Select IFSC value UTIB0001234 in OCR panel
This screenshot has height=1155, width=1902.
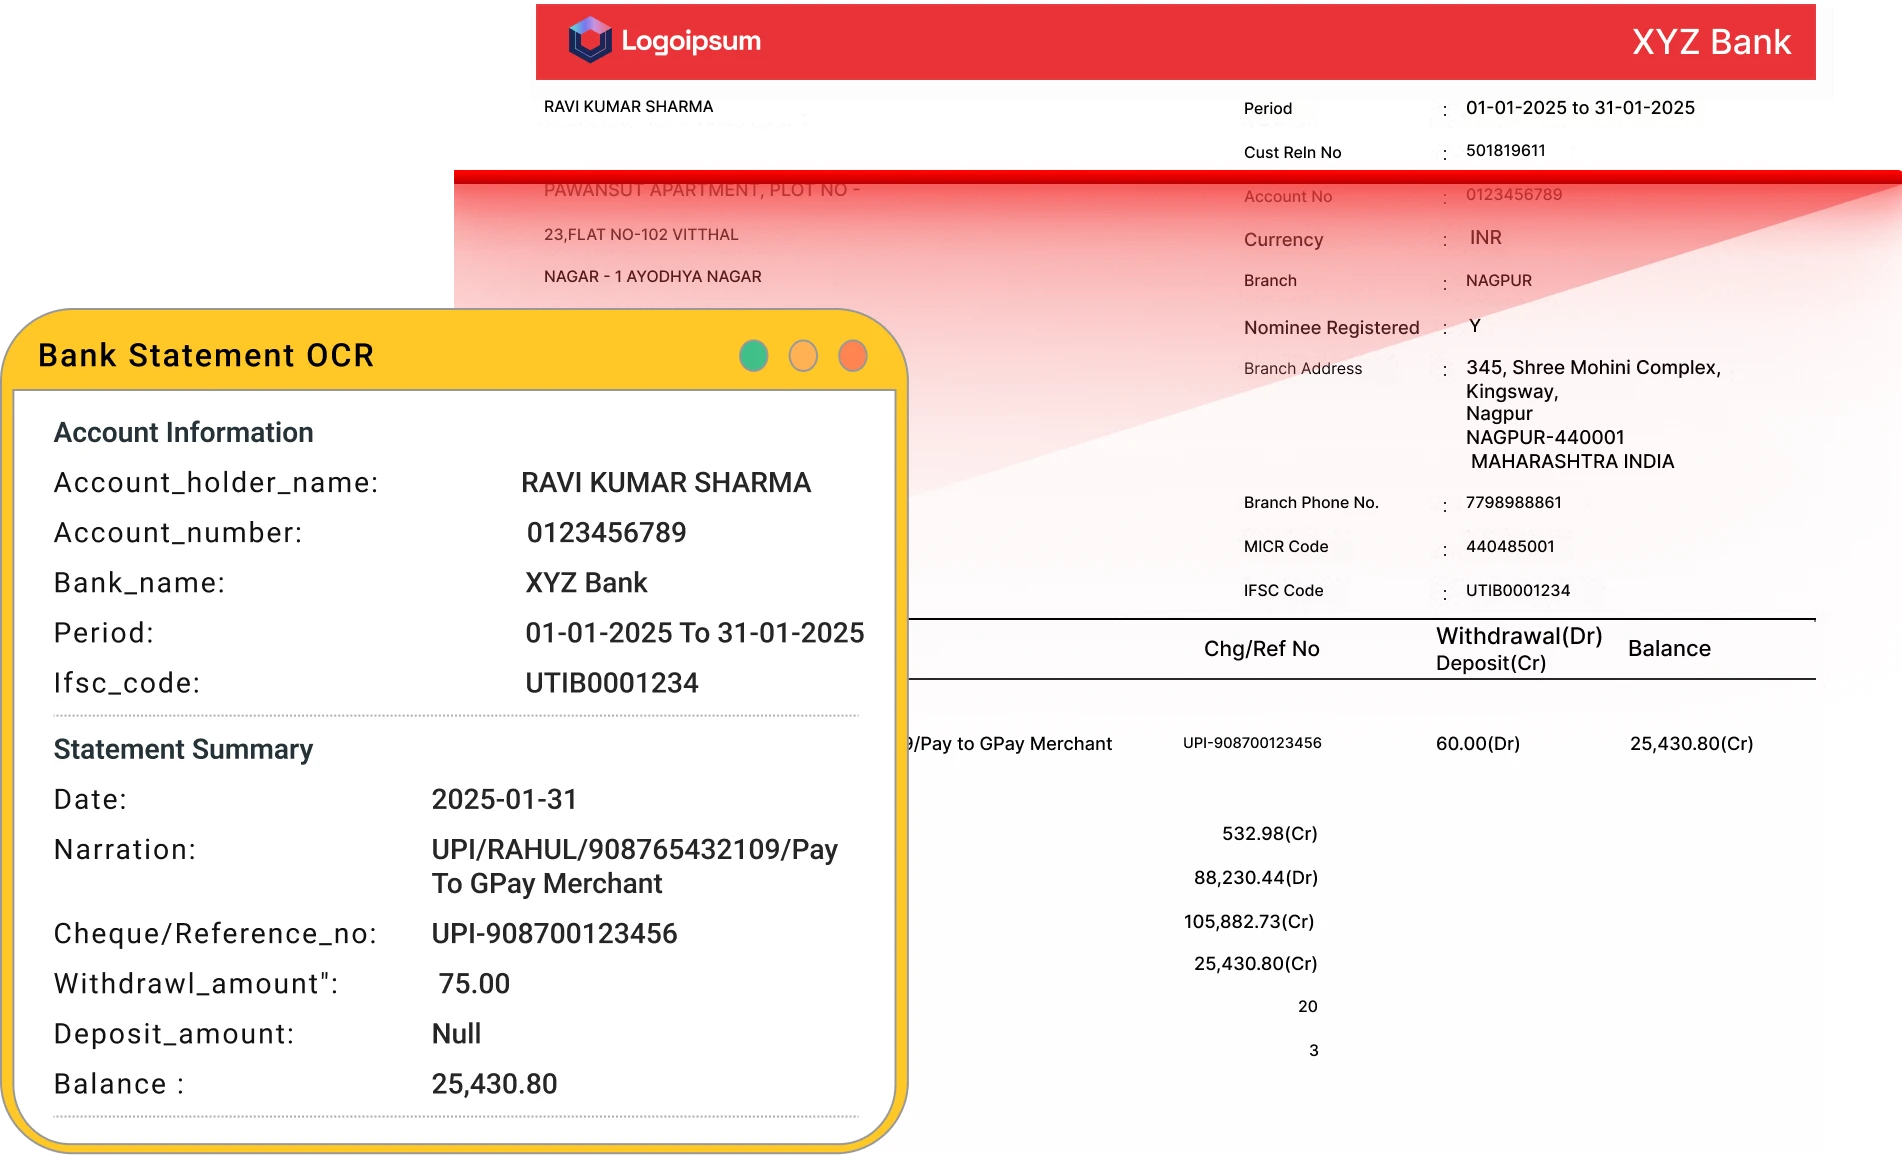612,683
